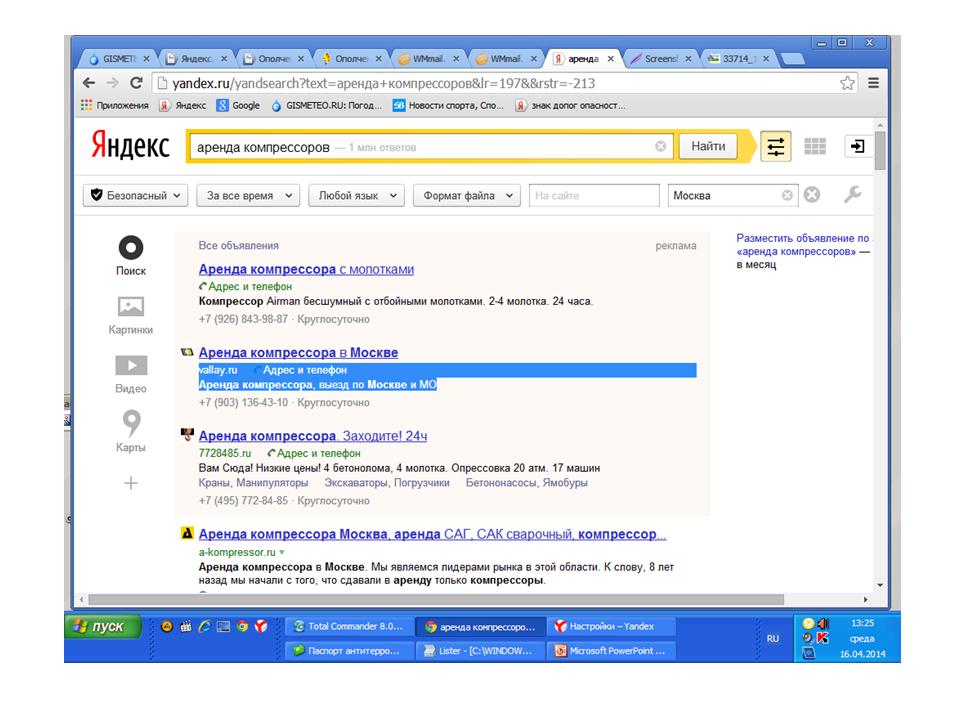Click the 7728485.ru site link
This screenshot has width=960, height=720.
[x=225, y=453]
